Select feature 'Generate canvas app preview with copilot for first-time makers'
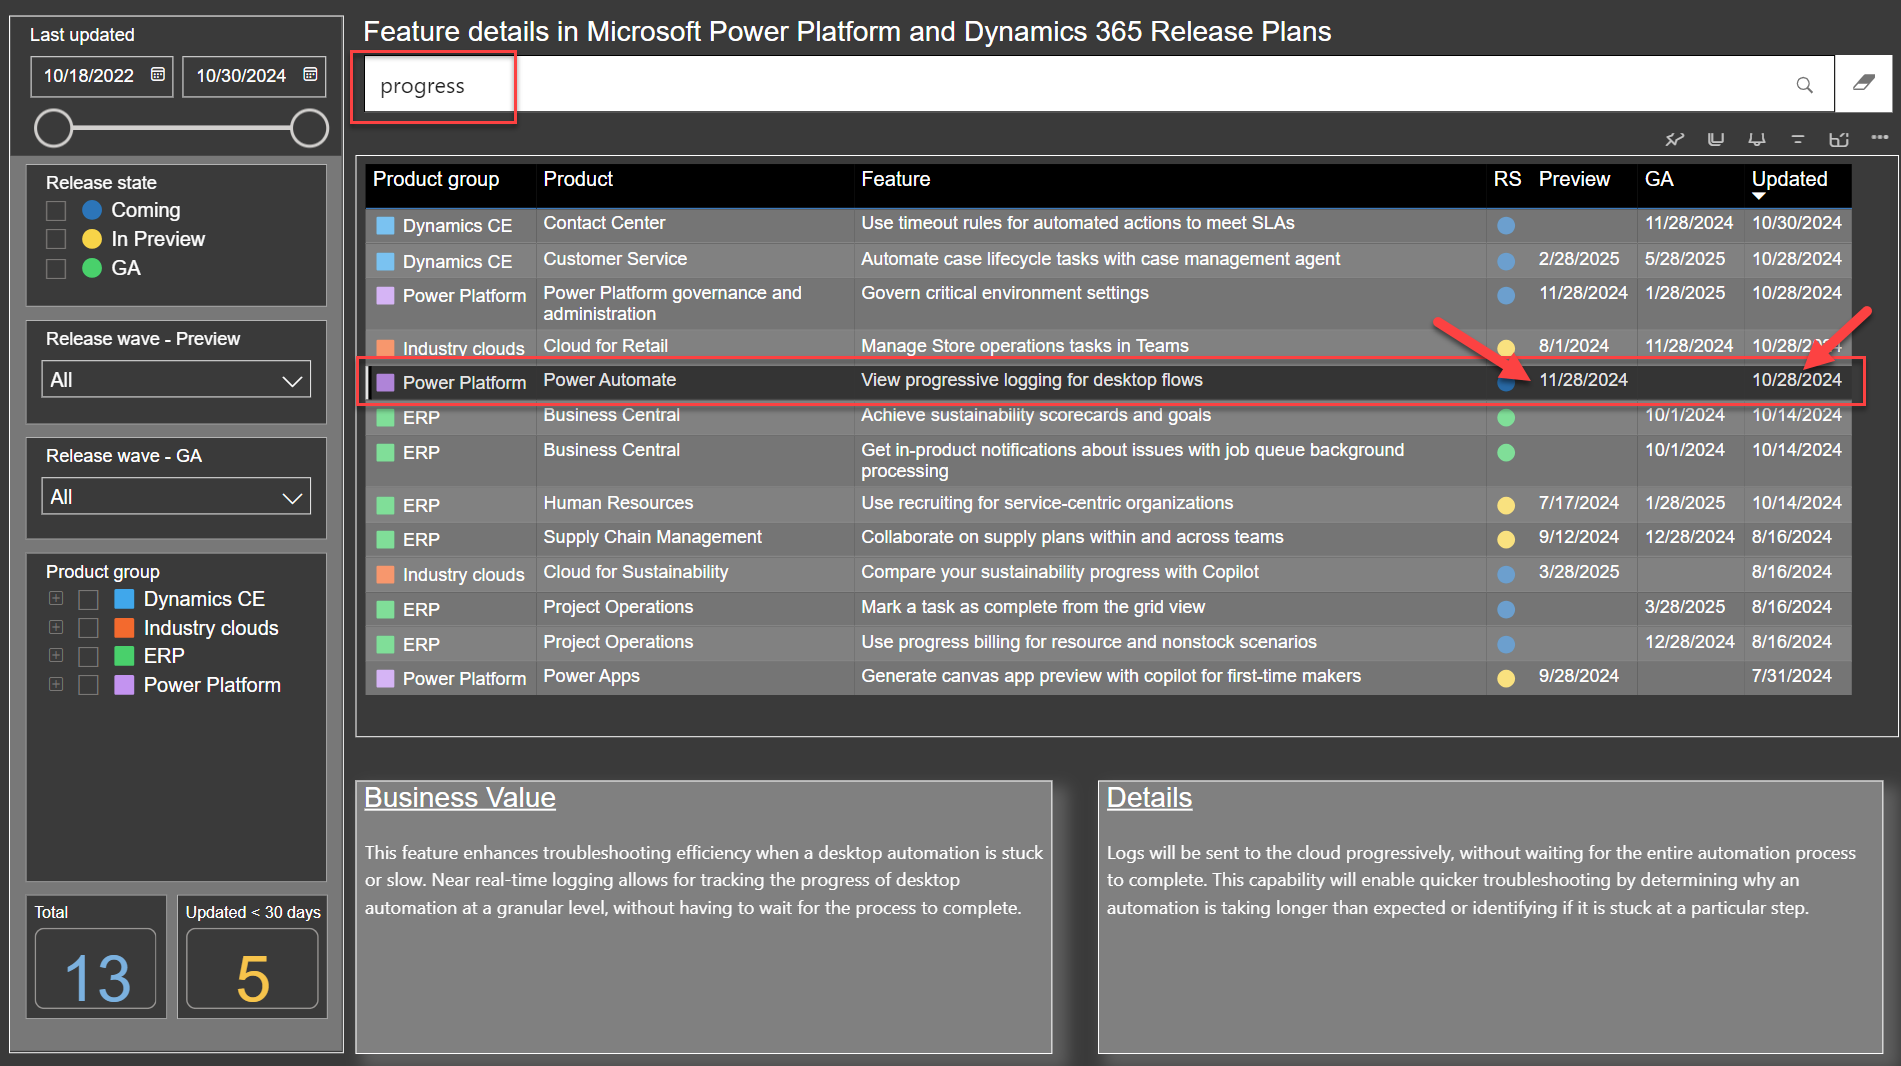The height and width of the screenshot is (1066, 1901). pyautogui.click(x=1111, y=676)
